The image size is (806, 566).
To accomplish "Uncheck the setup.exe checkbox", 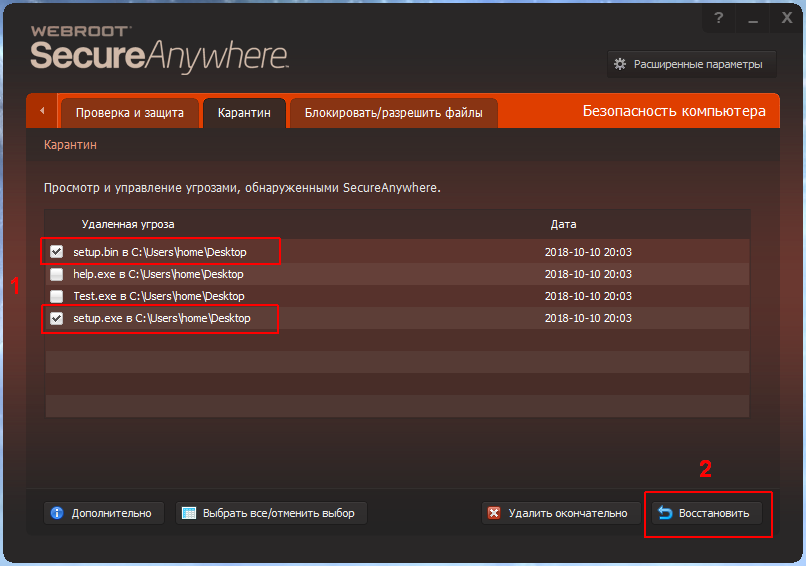I will pyautogui.click(x=57, y=318).
